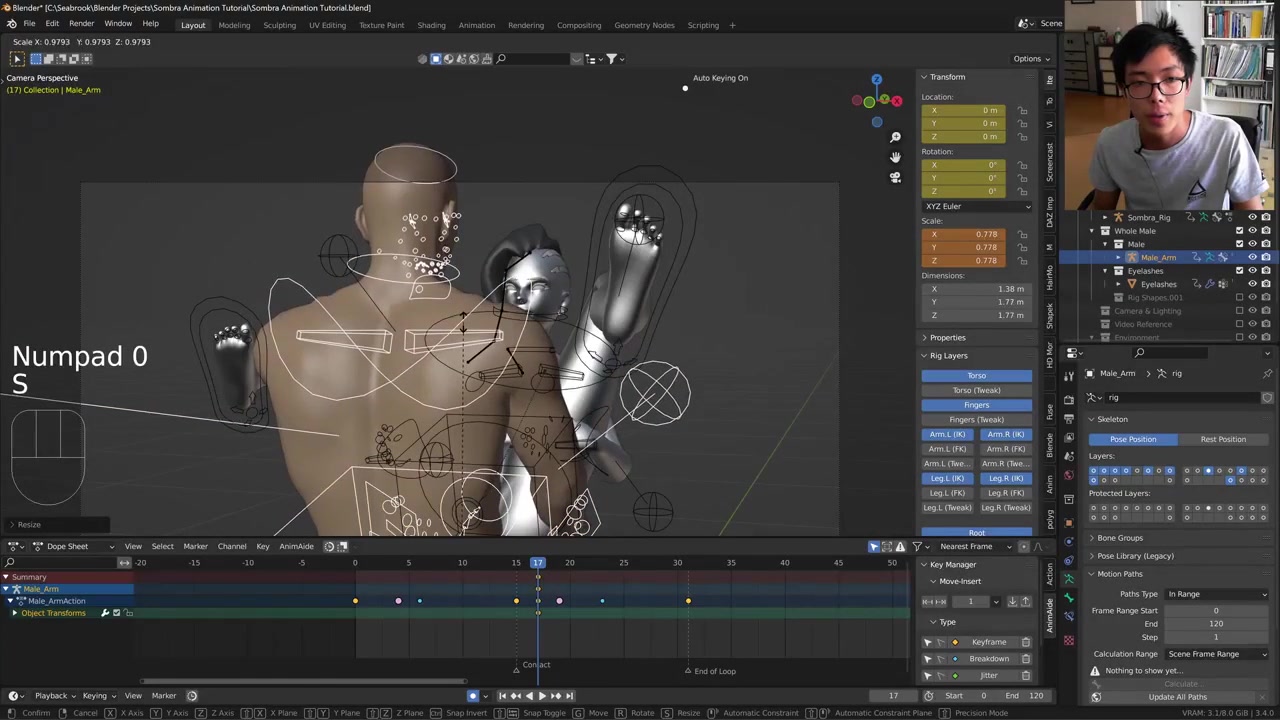Toggle camera view with the camera gizmo icon

click(x=895, y=177)
